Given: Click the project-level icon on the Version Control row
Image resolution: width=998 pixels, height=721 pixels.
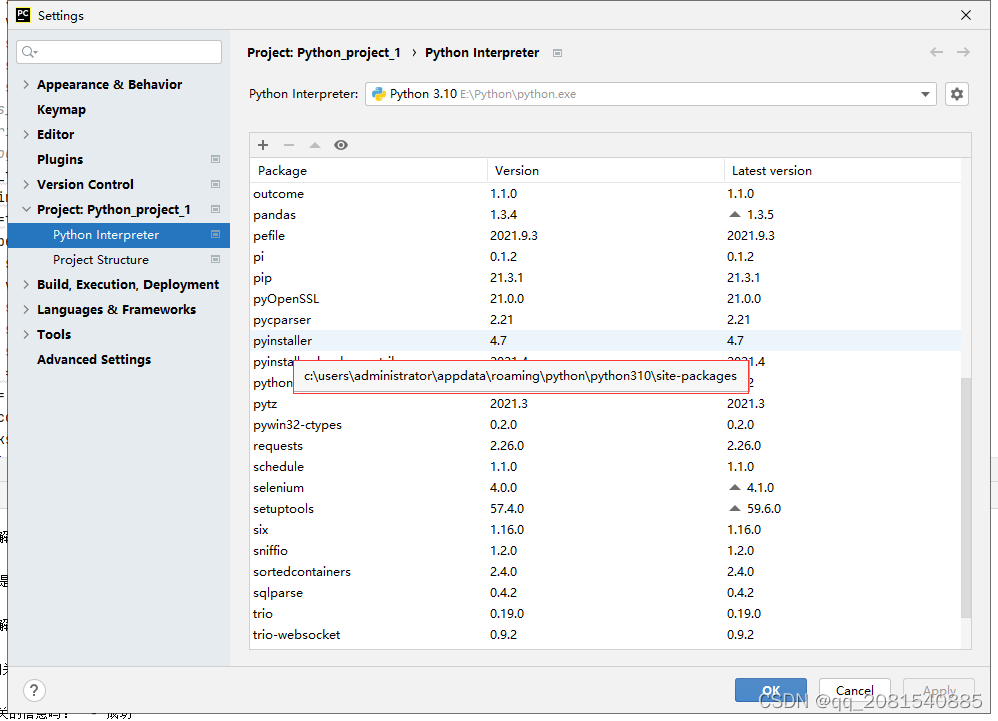Looking at the screenshot, I should pyautogui.click(x=215, y=185).
